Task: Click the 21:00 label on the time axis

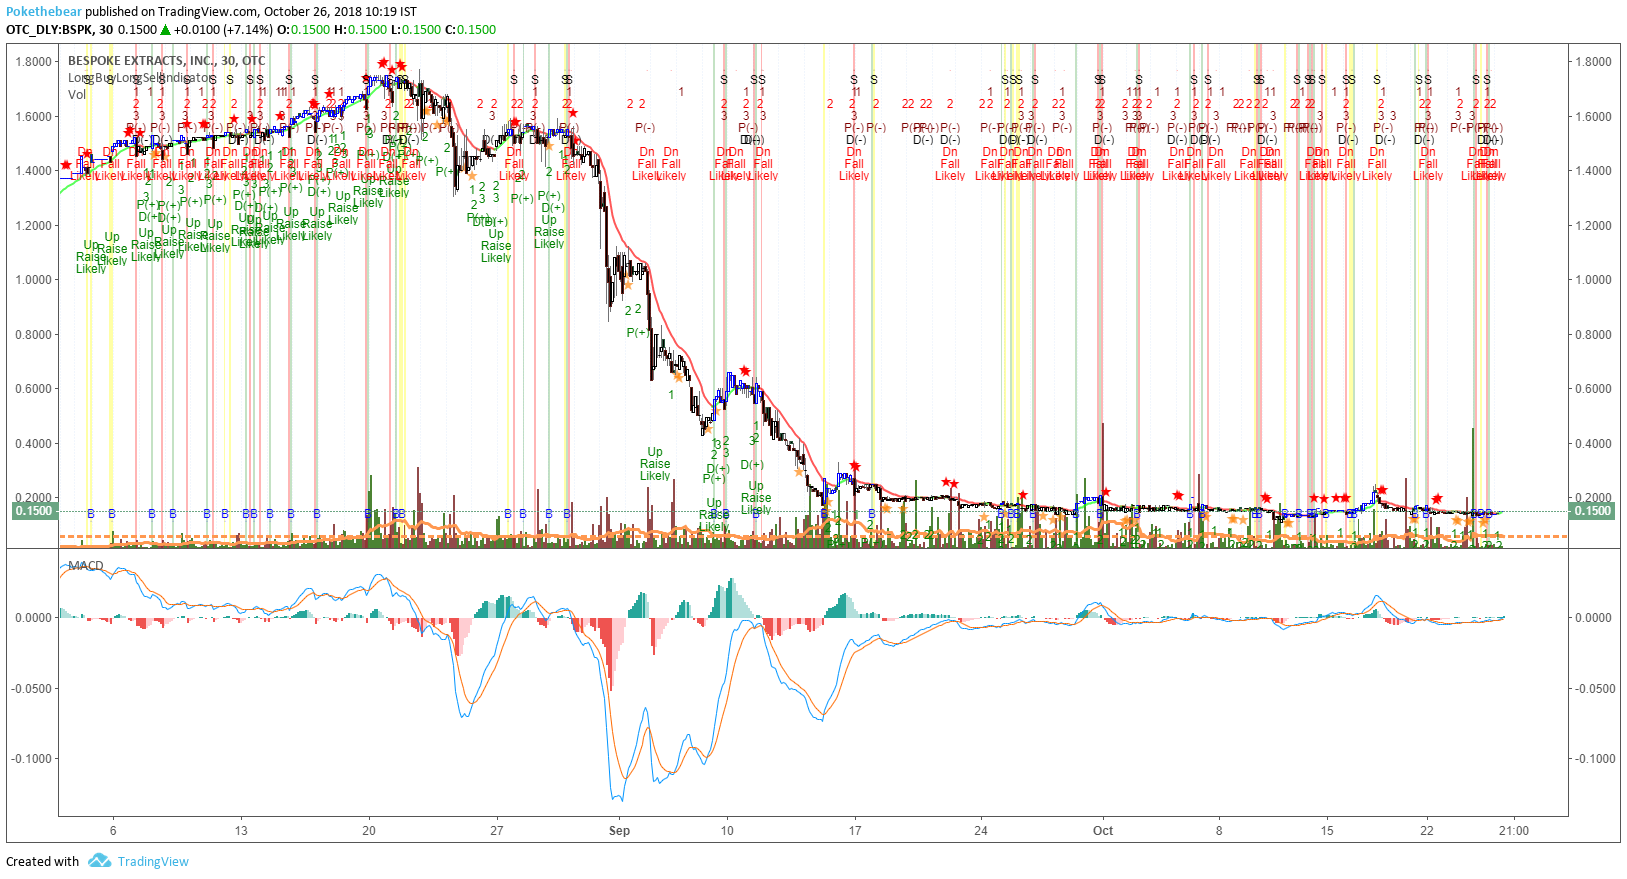Action: coord(1514,831)
